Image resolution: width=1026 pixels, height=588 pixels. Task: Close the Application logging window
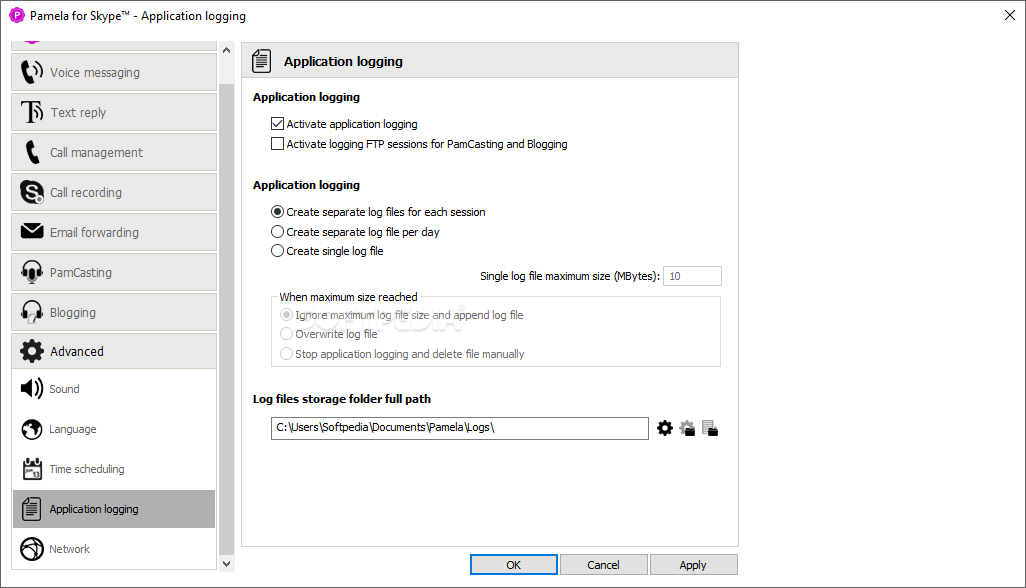click(1010, 15)
